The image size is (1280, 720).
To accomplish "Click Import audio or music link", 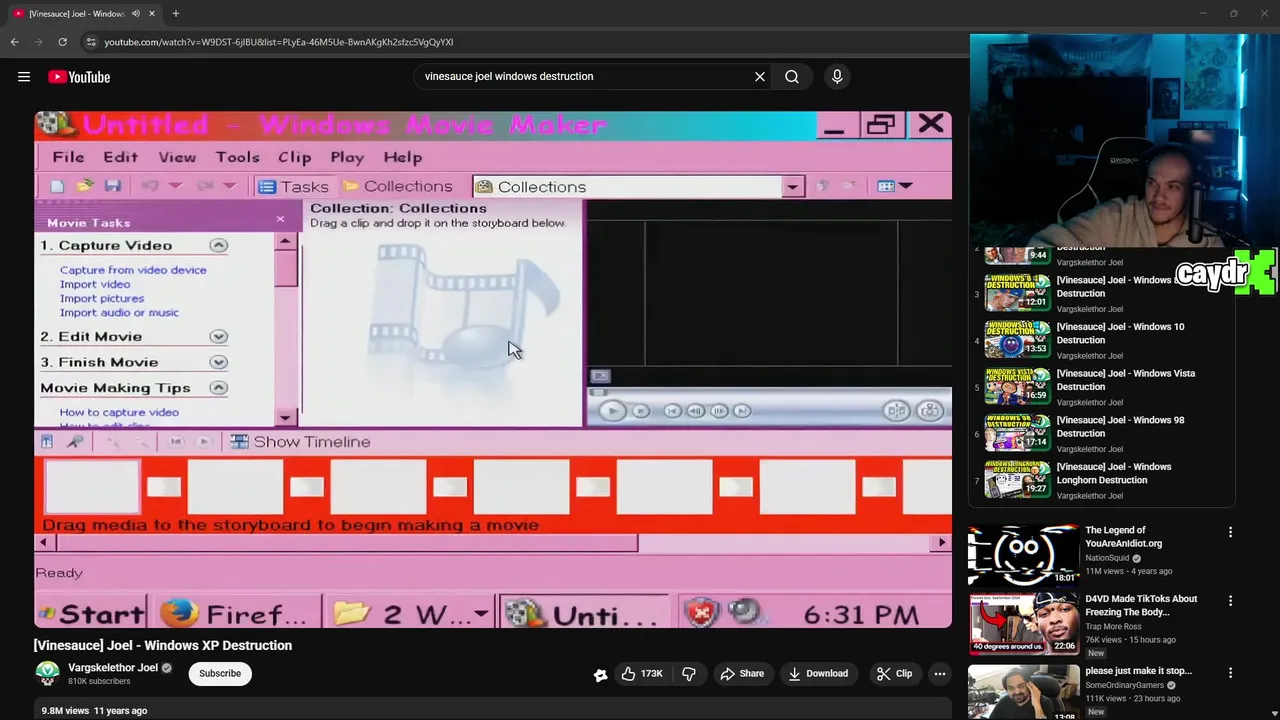I will (x=119, y=312).
